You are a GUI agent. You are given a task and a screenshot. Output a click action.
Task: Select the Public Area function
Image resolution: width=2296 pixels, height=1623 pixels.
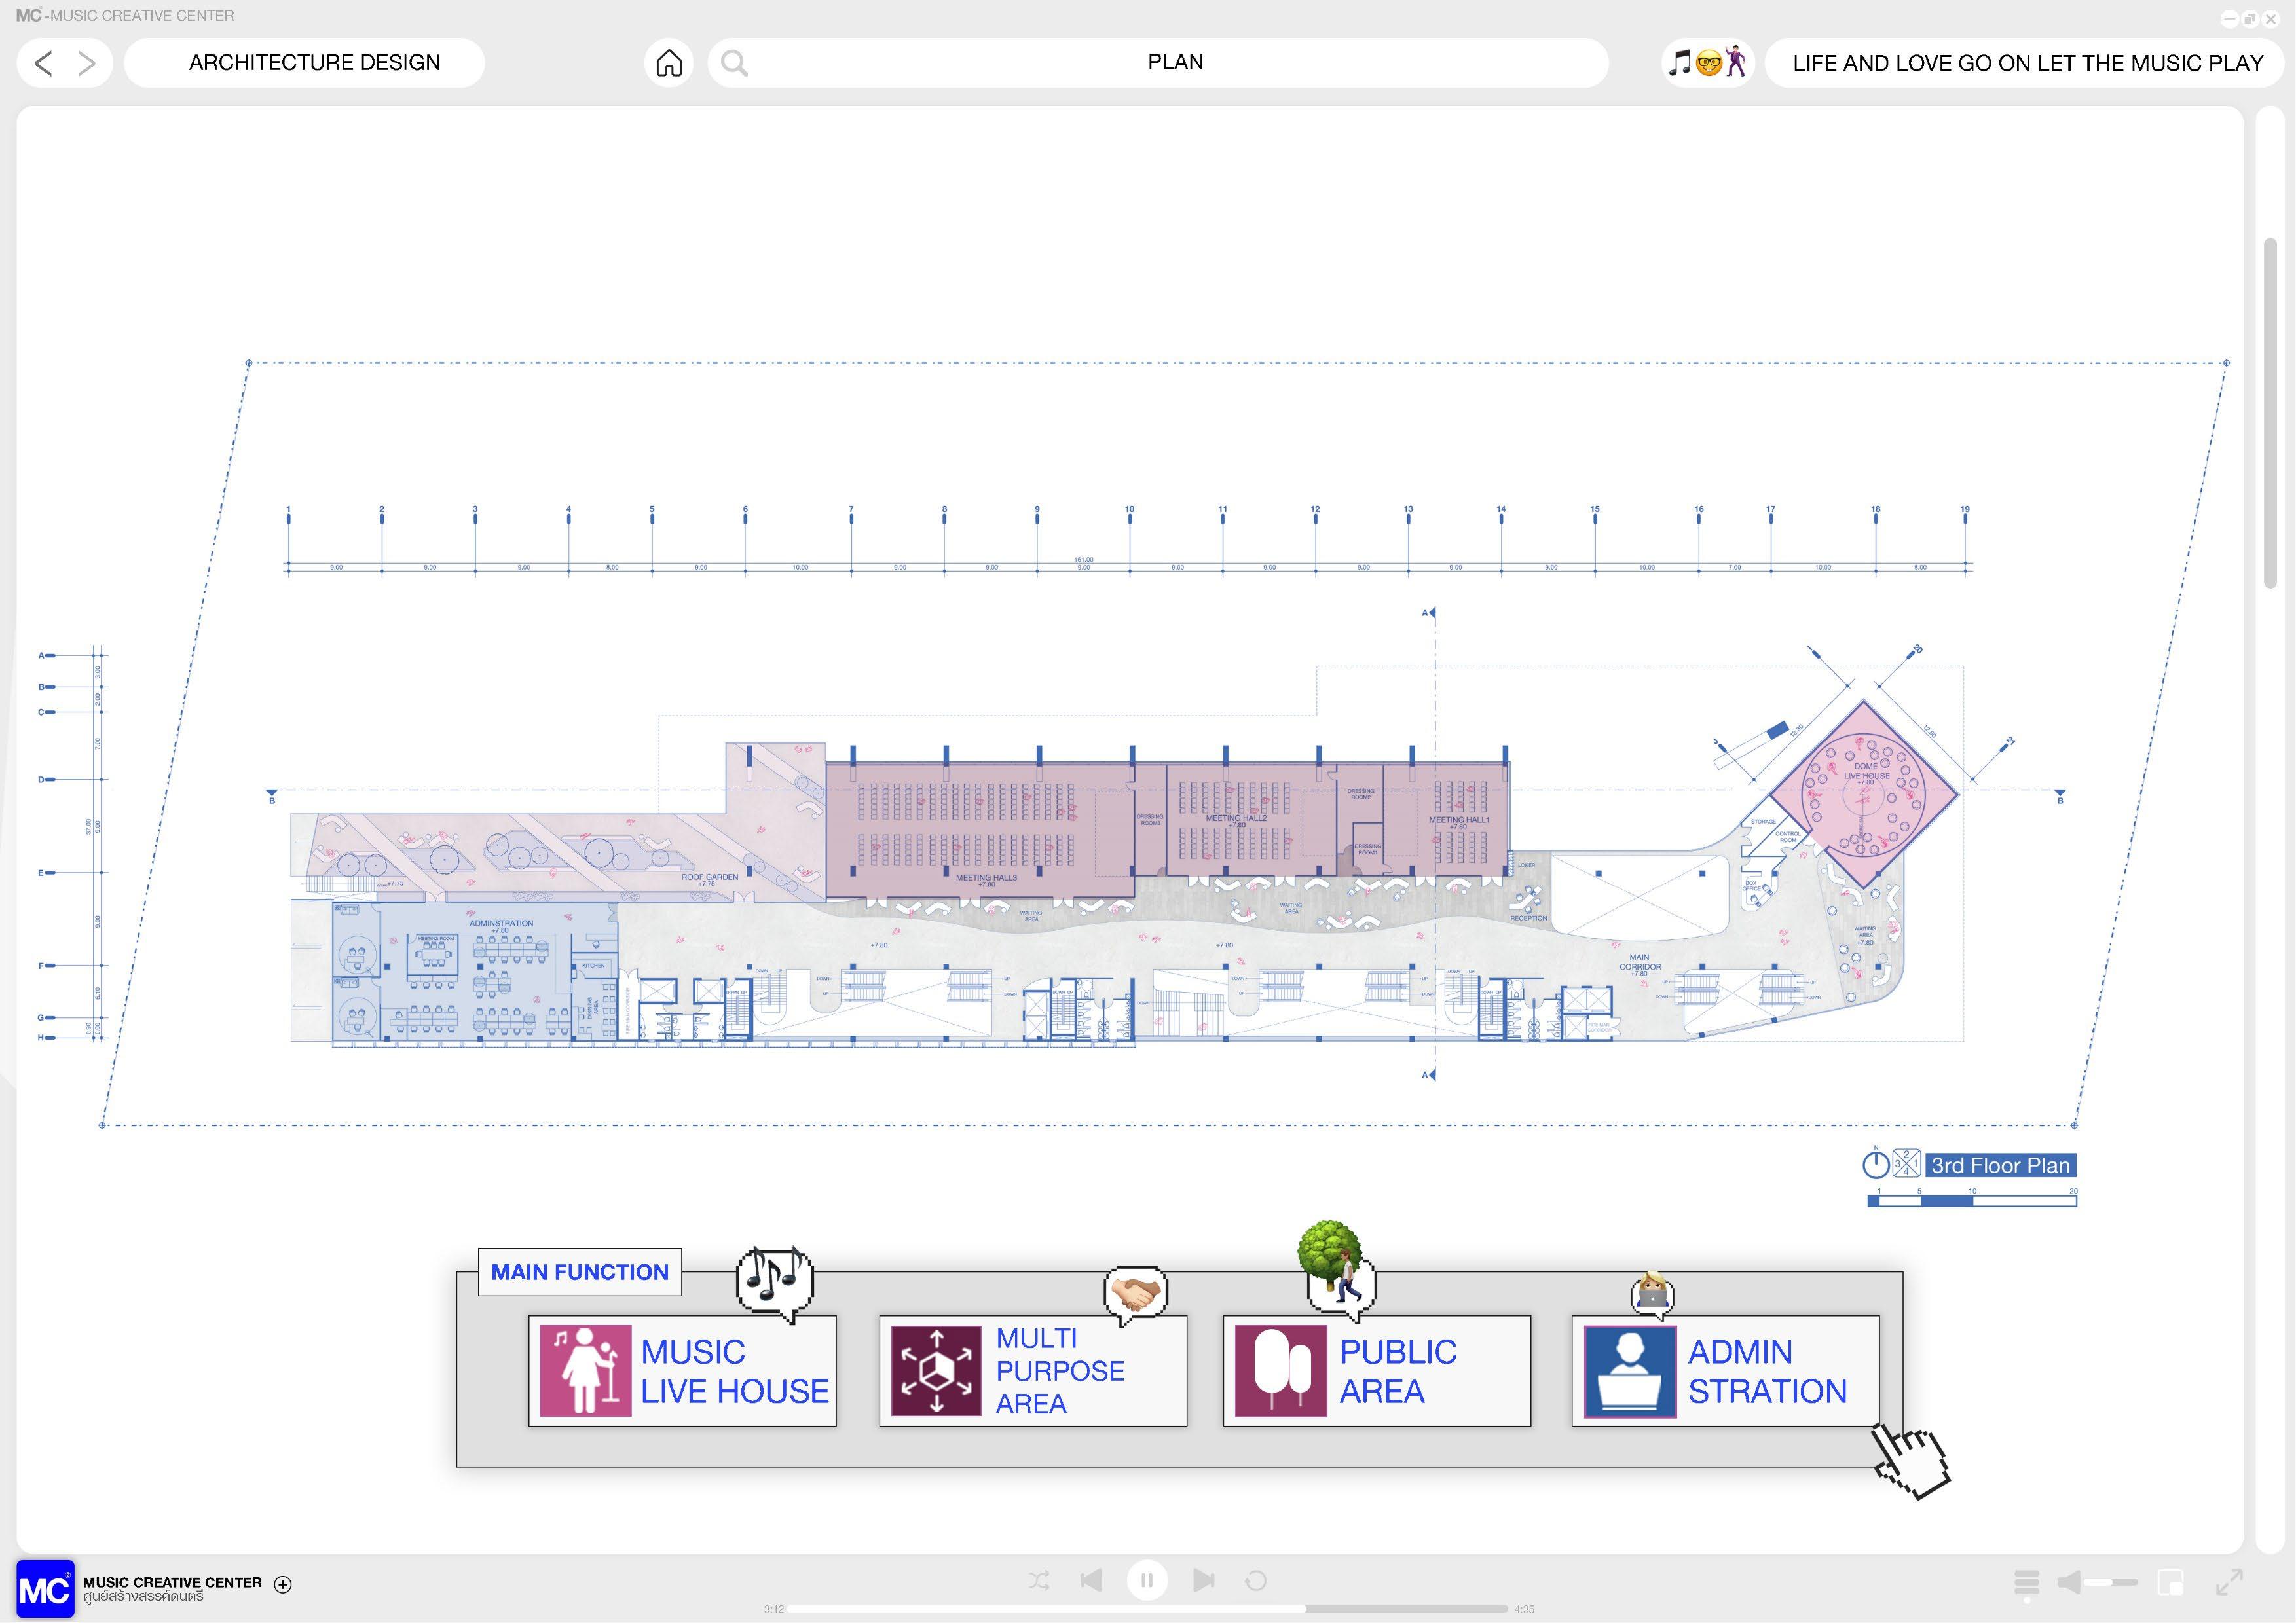(x=1376, y=1371)
